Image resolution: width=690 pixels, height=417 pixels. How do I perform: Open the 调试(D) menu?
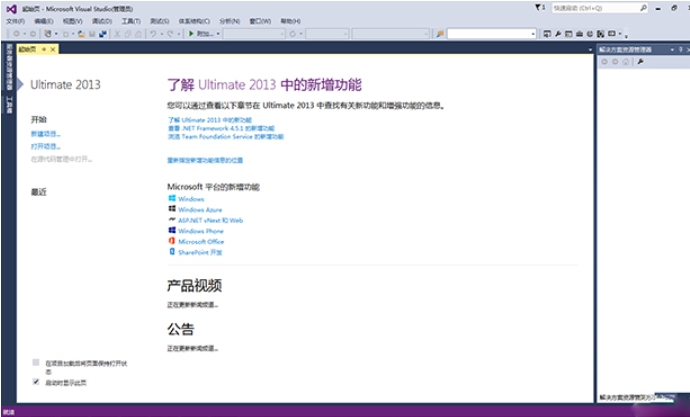click(x=102, y=21)
